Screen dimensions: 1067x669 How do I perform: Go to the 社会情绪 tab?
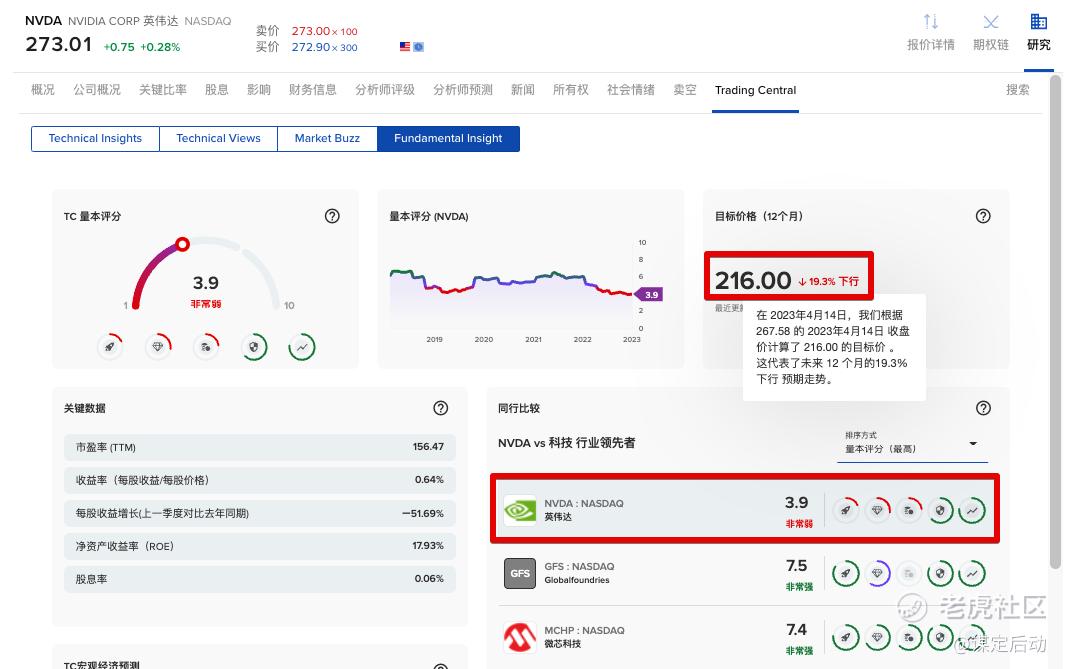coord(631,90)
